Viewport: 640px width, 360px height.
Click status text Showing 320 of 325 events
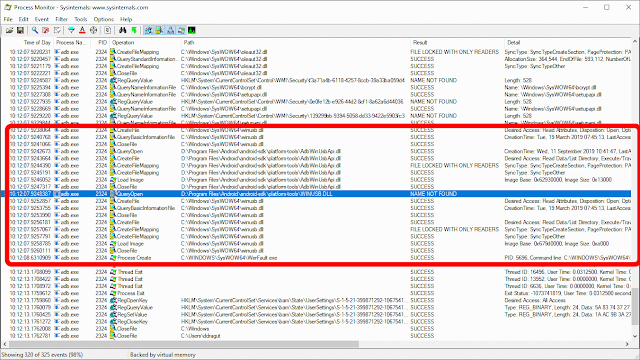point(42,355)
